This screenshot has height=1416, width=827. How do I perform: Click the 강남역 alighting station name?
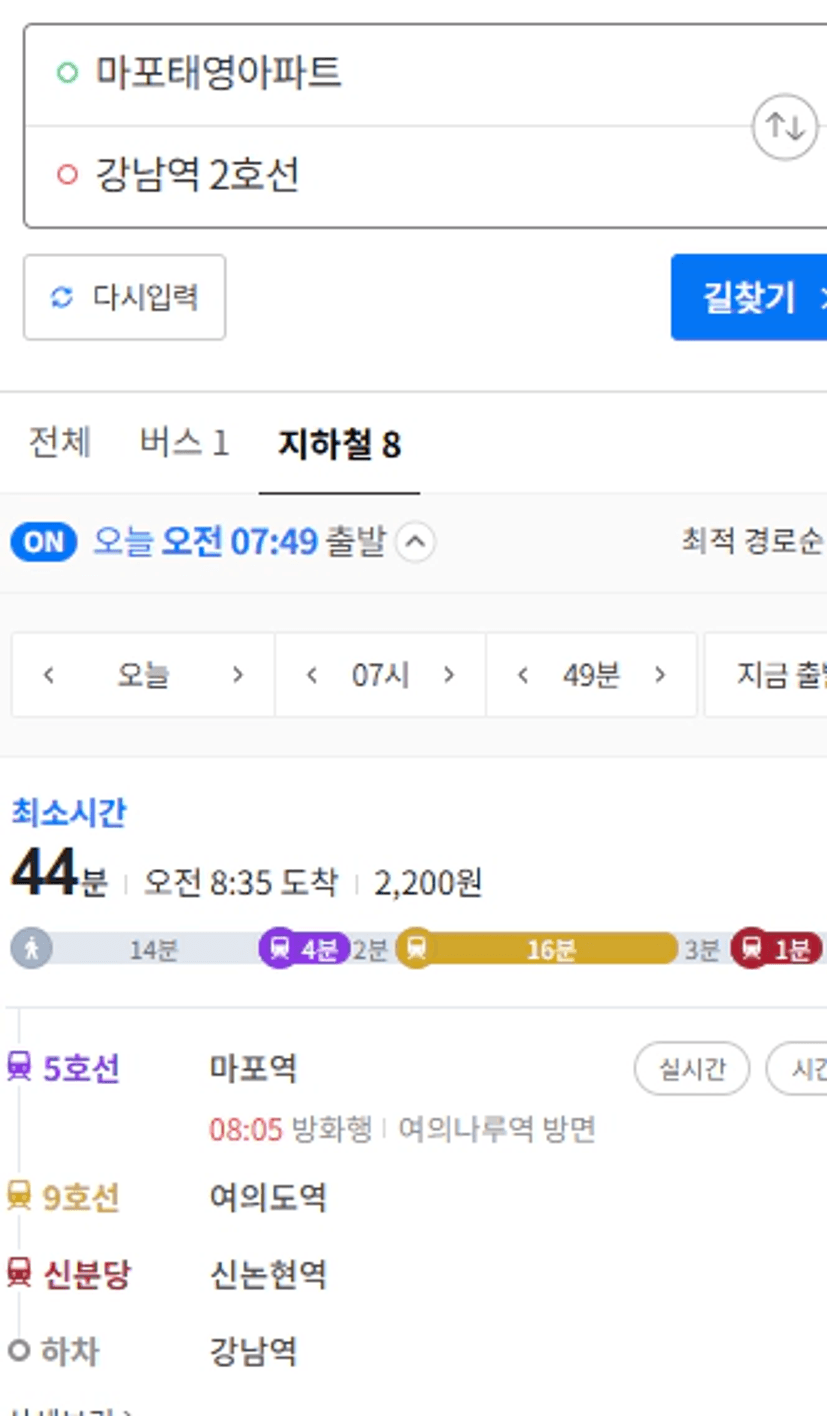coord(253,1352)
